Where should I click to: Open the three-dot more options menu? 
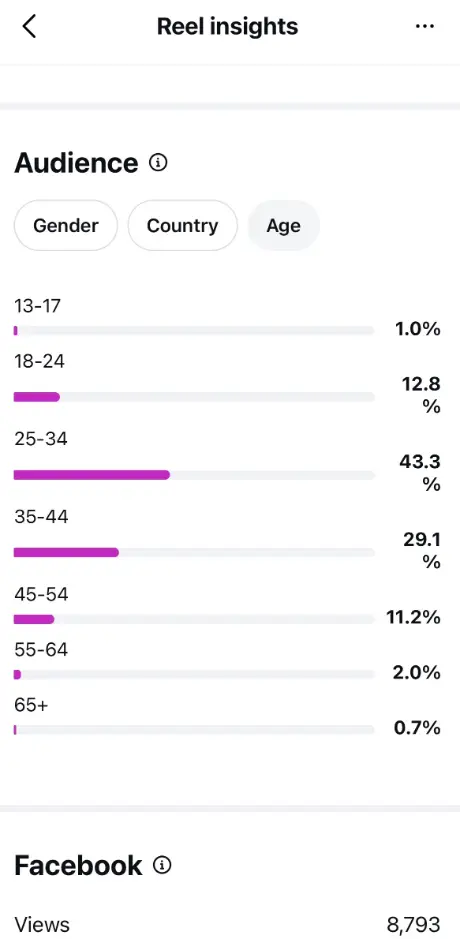[425, 26]
